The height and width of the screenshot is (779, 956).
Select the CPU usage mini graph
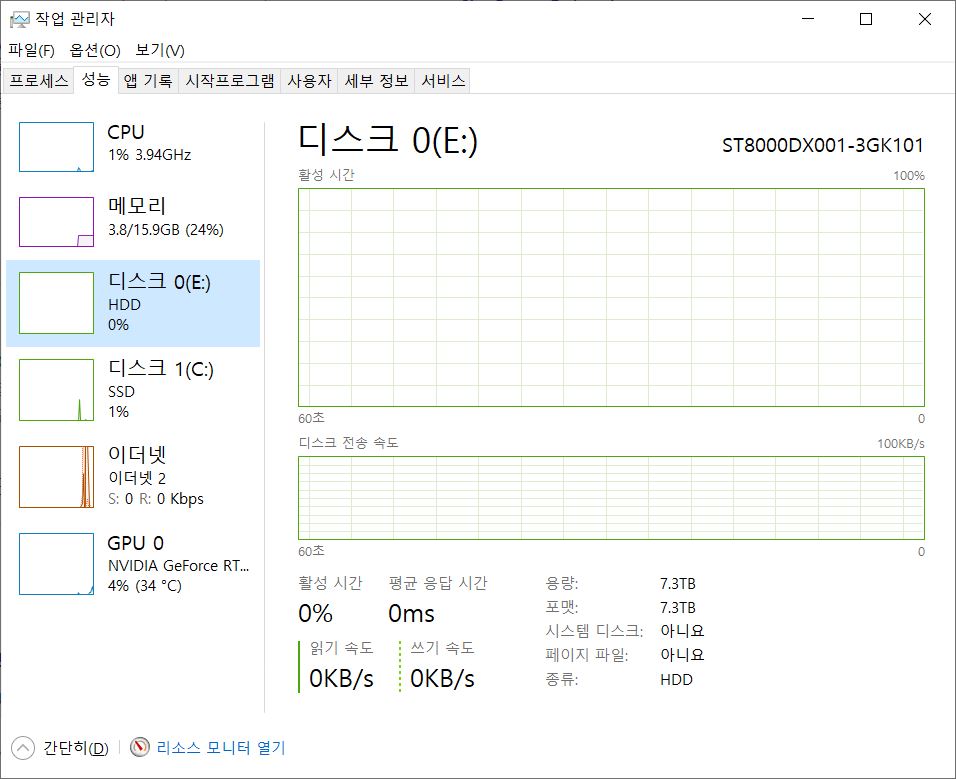pos(56,147)
